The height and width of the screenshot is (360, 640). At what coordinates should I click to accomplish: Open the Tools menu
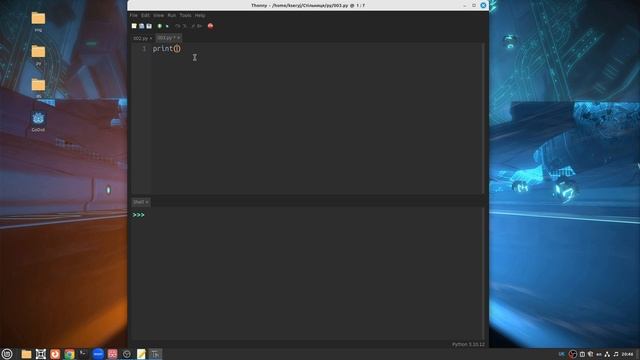tap(185, 16)
